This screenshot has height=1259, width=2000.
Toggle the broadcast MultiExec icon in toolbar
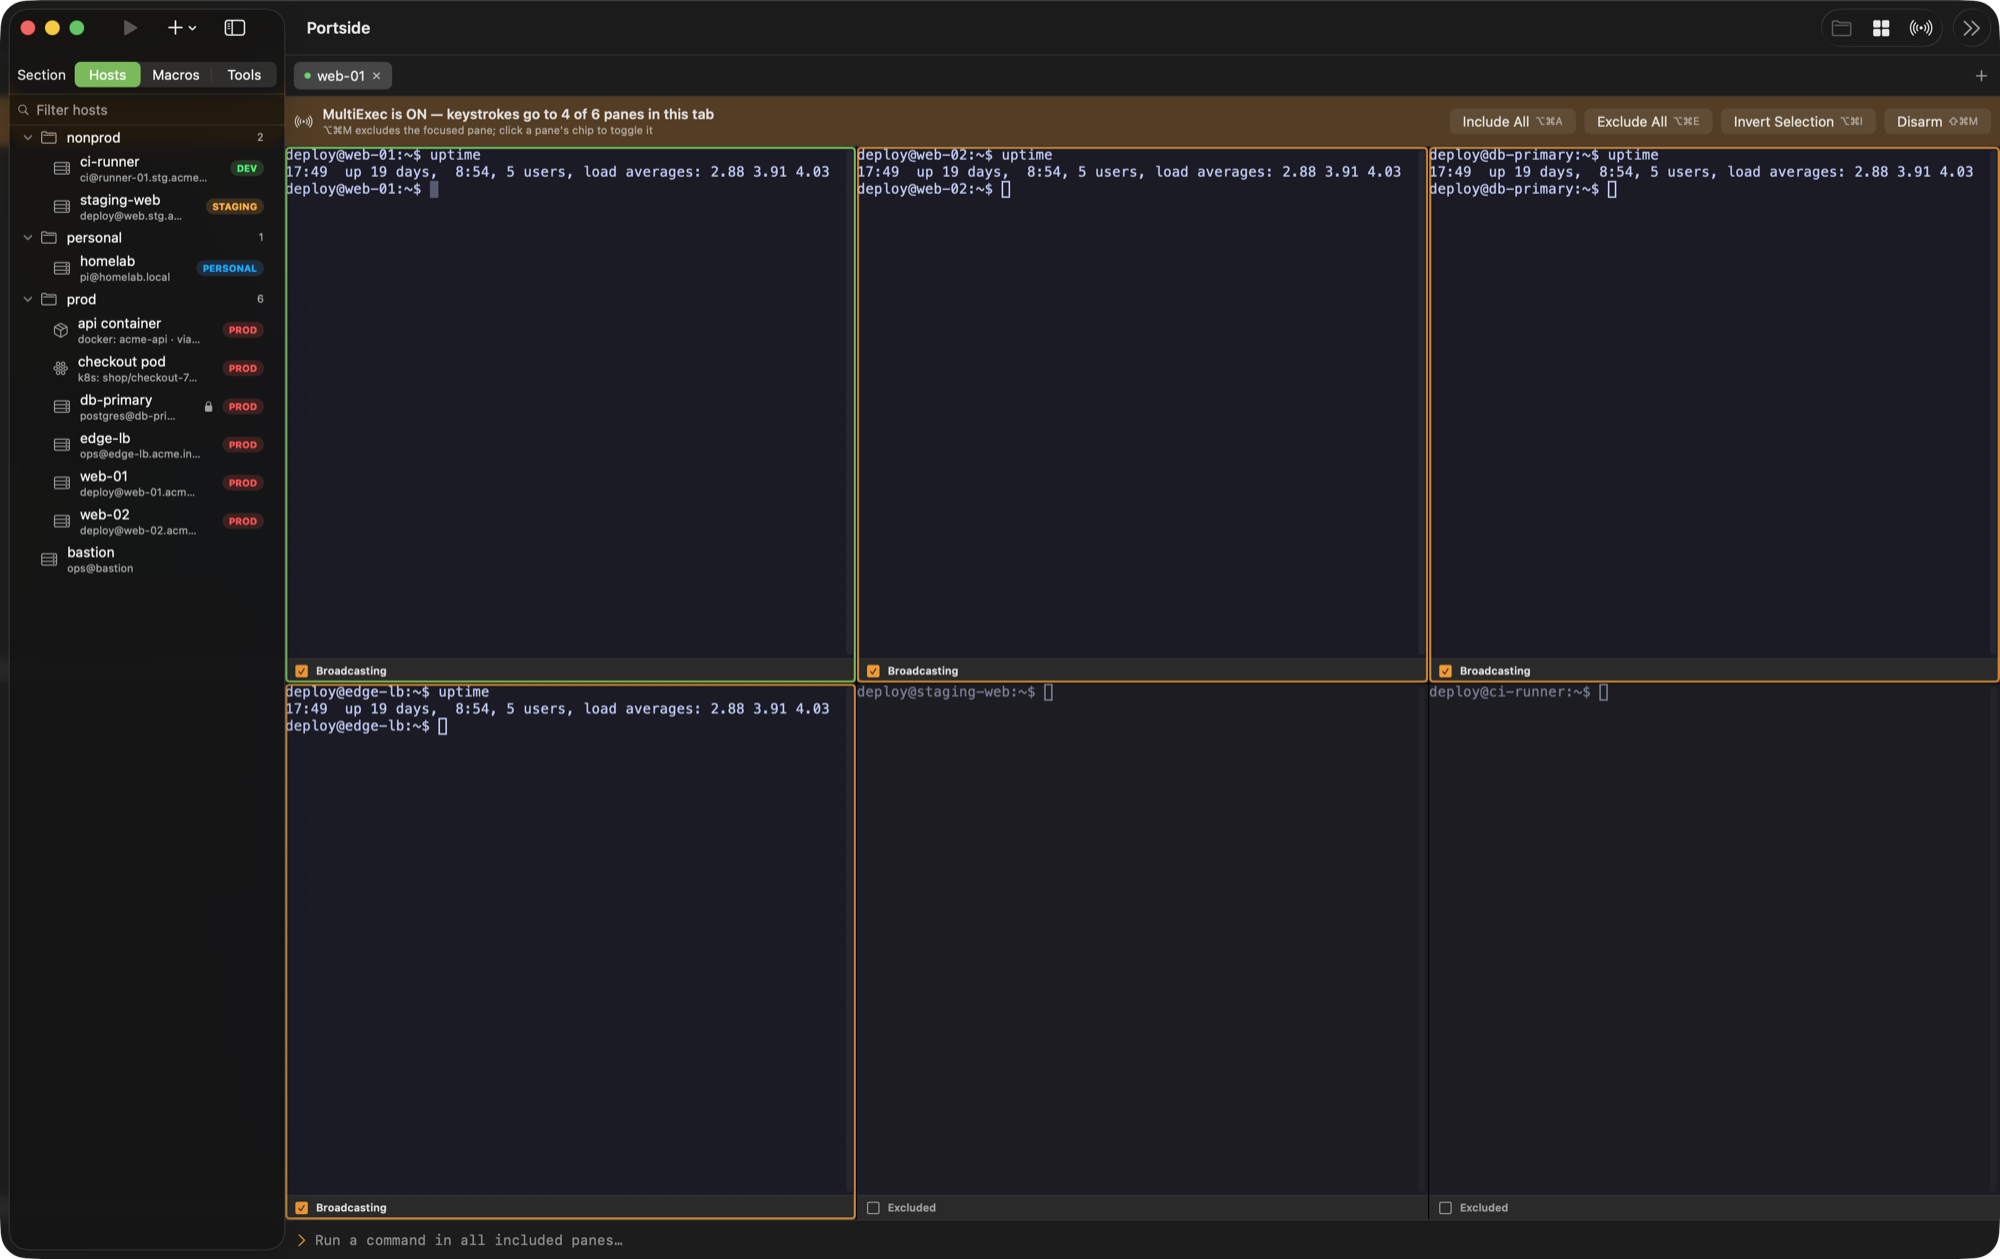click(1921, 28)
